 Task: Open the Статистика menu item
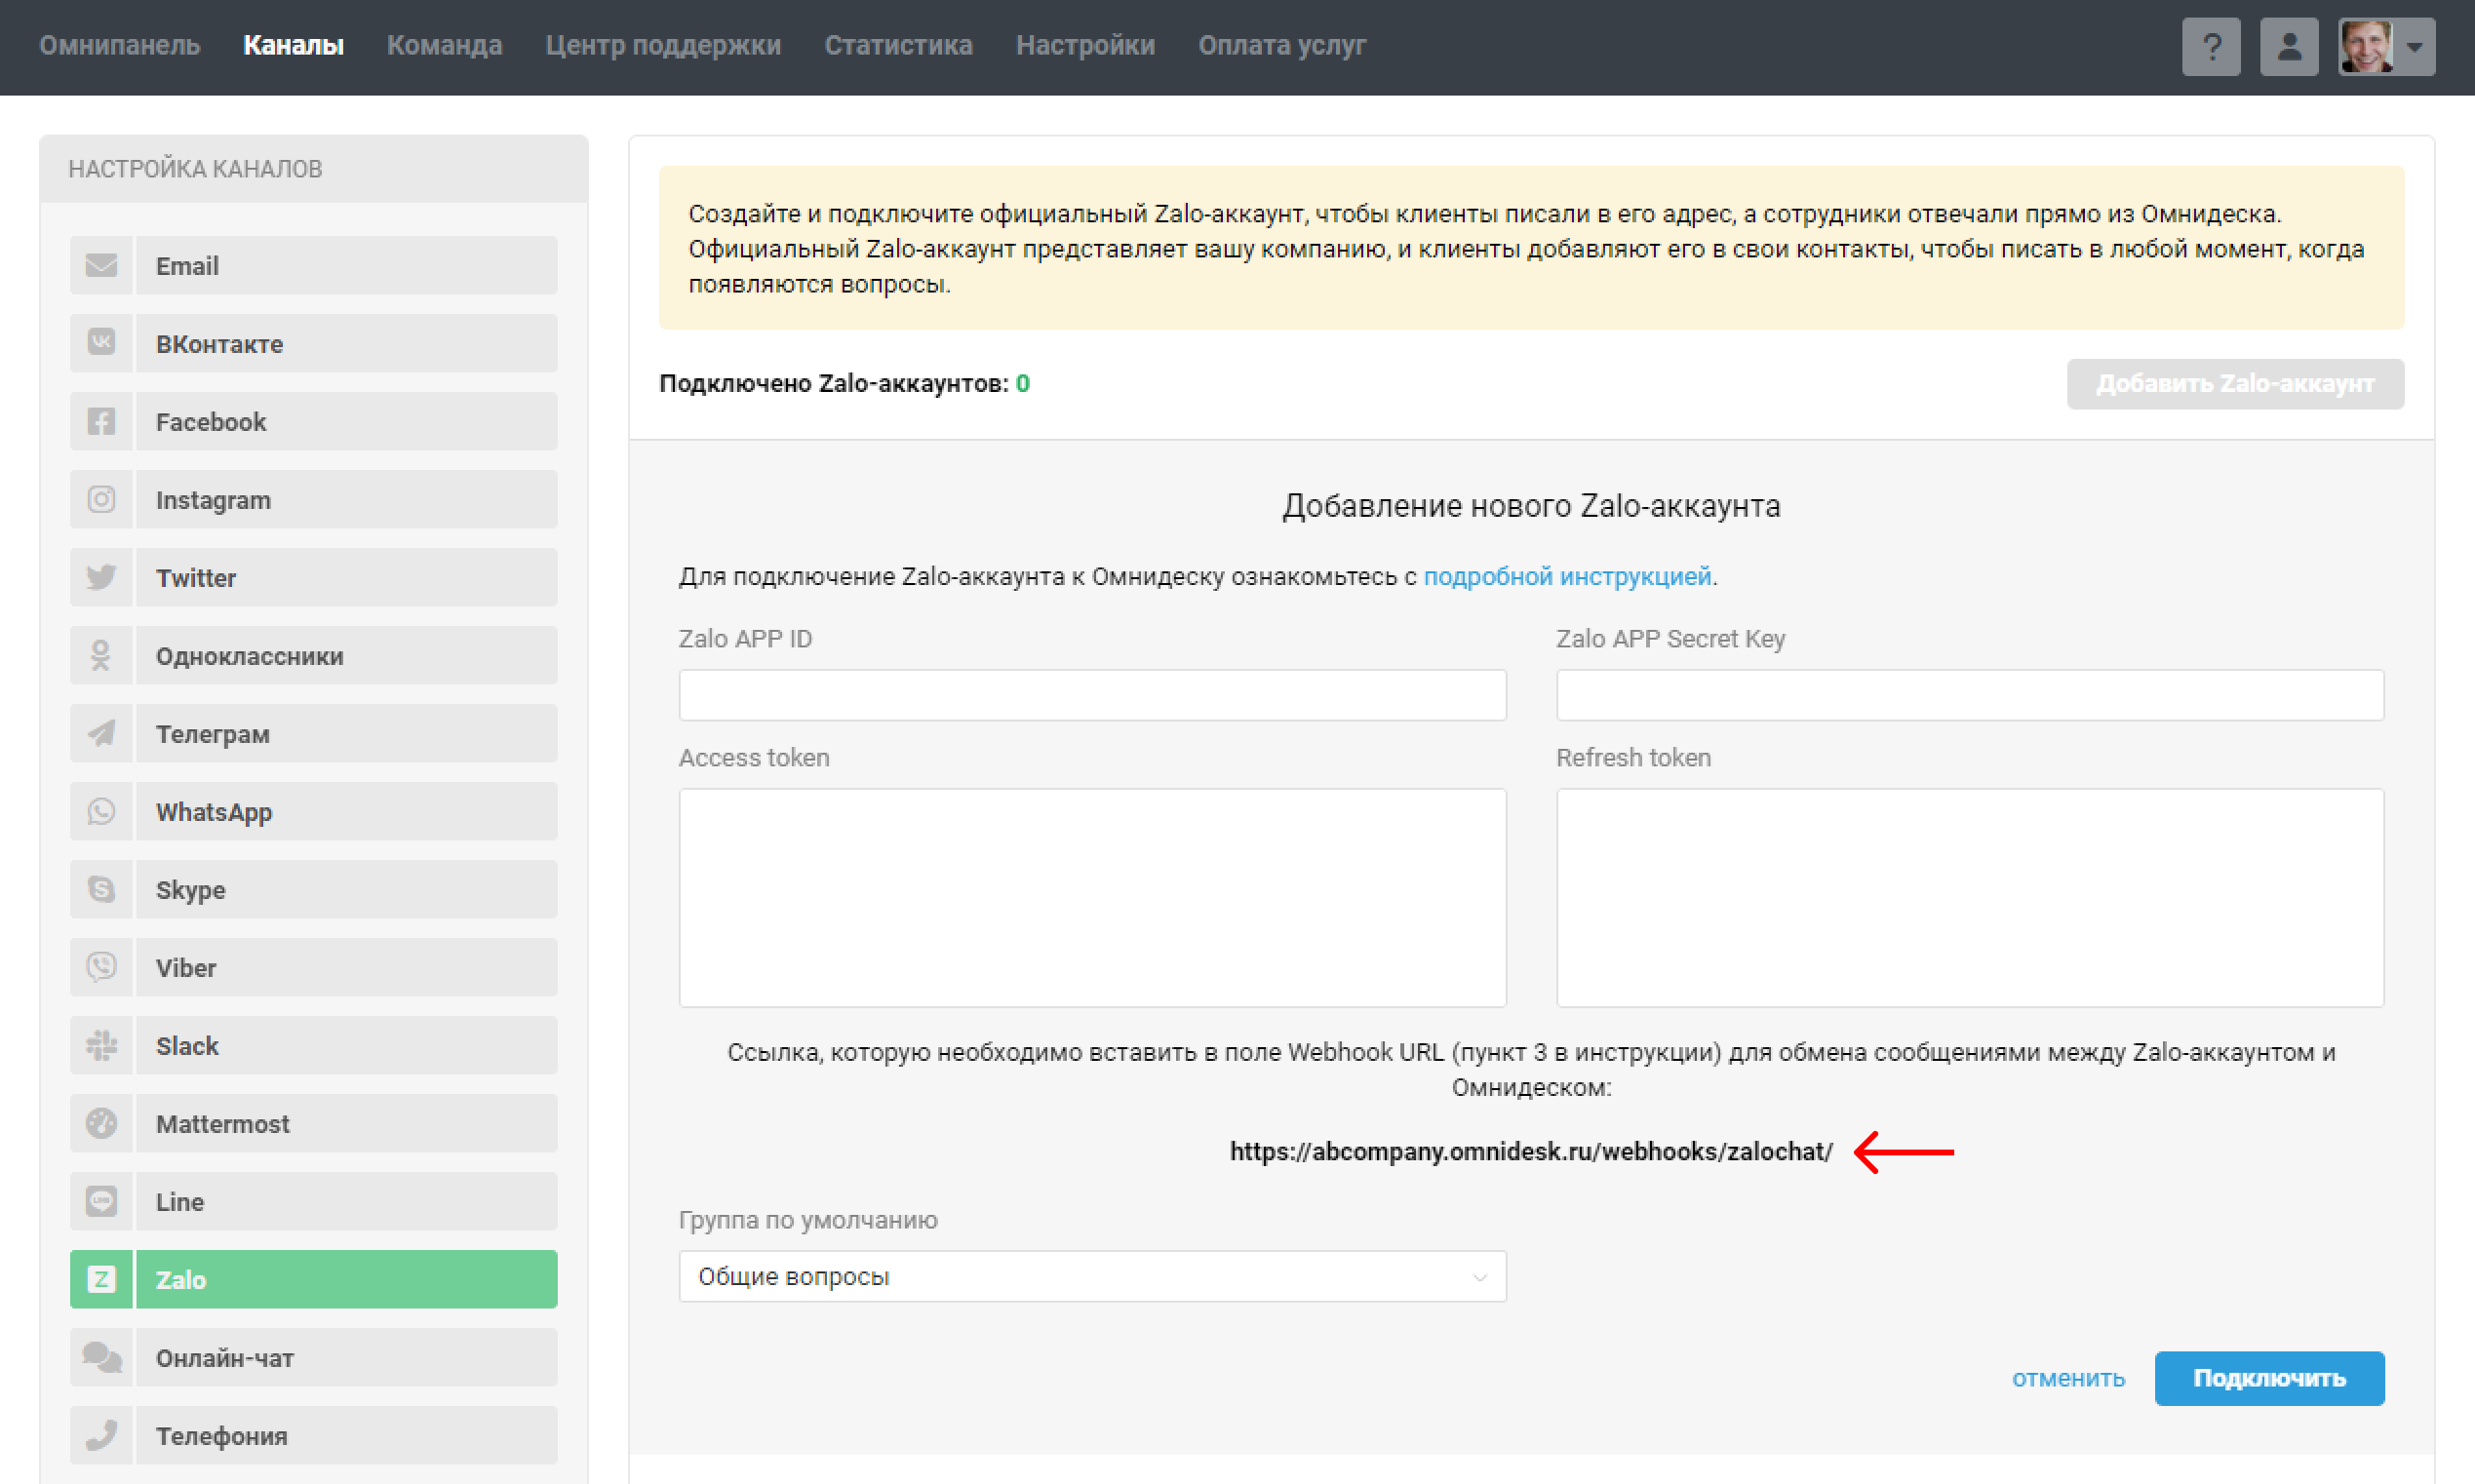[x=898, y=46]
